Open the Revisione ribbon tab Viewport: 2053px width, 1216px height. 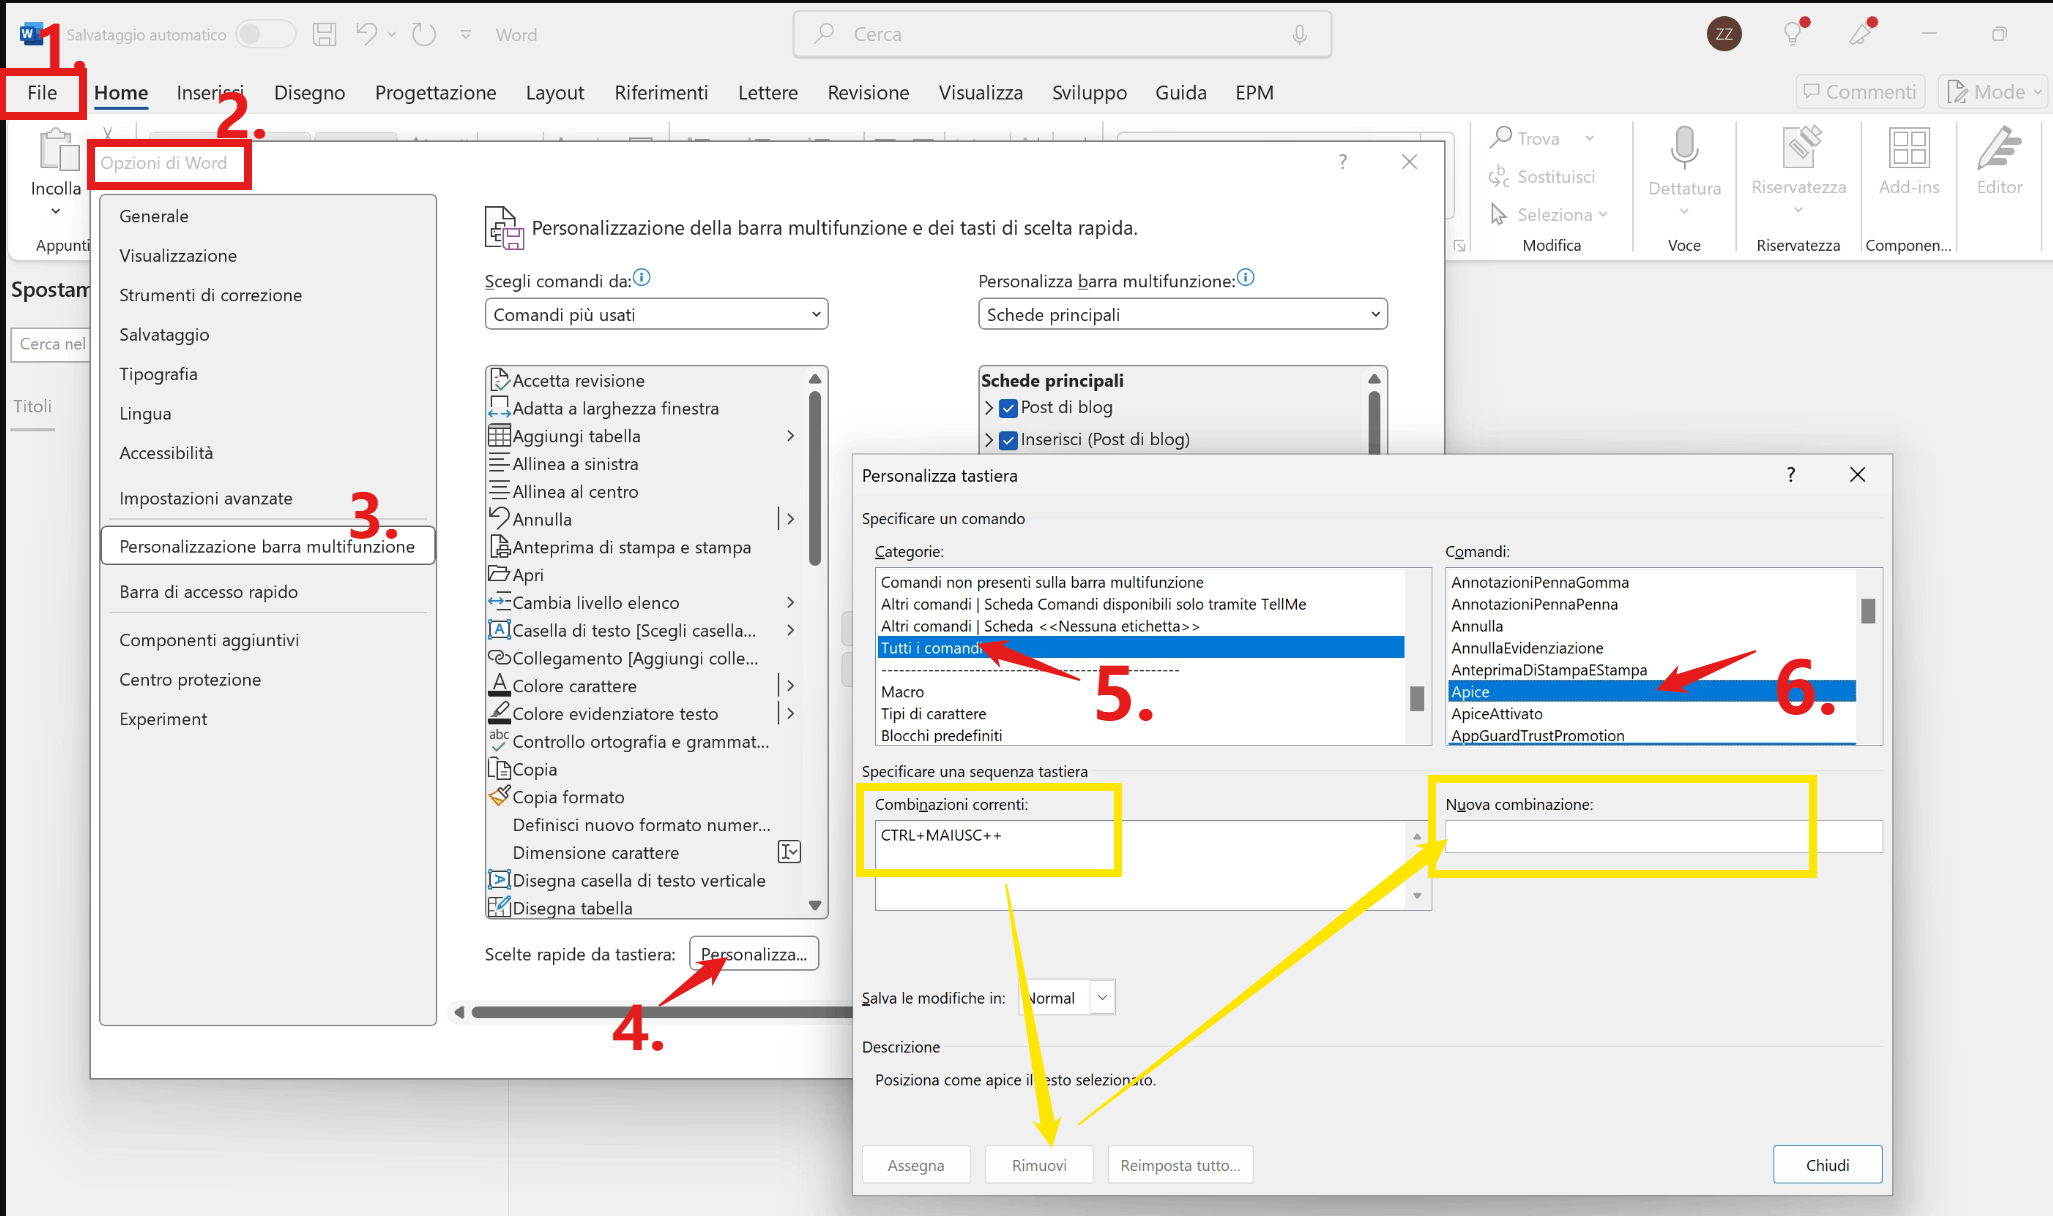[x=868, y=93]
